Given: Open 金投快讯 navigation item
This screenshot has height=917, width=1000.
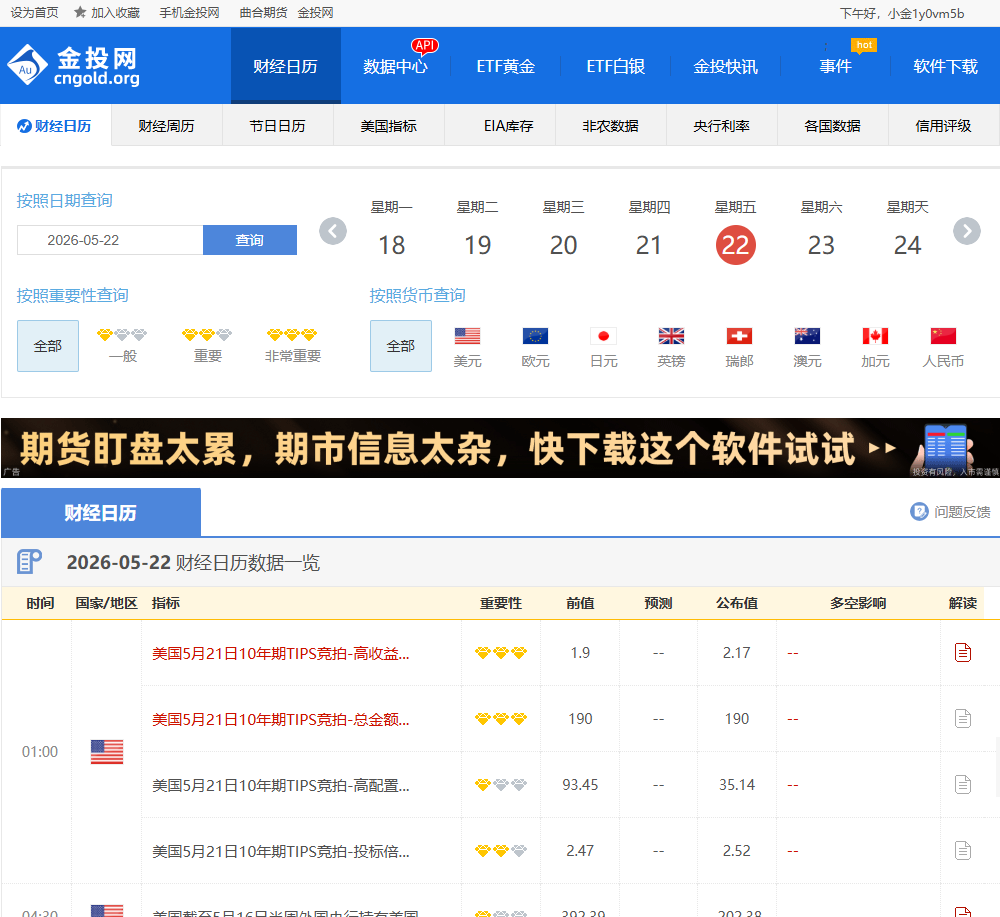Looking at the screenshot, I should click(x=726, y=66).
